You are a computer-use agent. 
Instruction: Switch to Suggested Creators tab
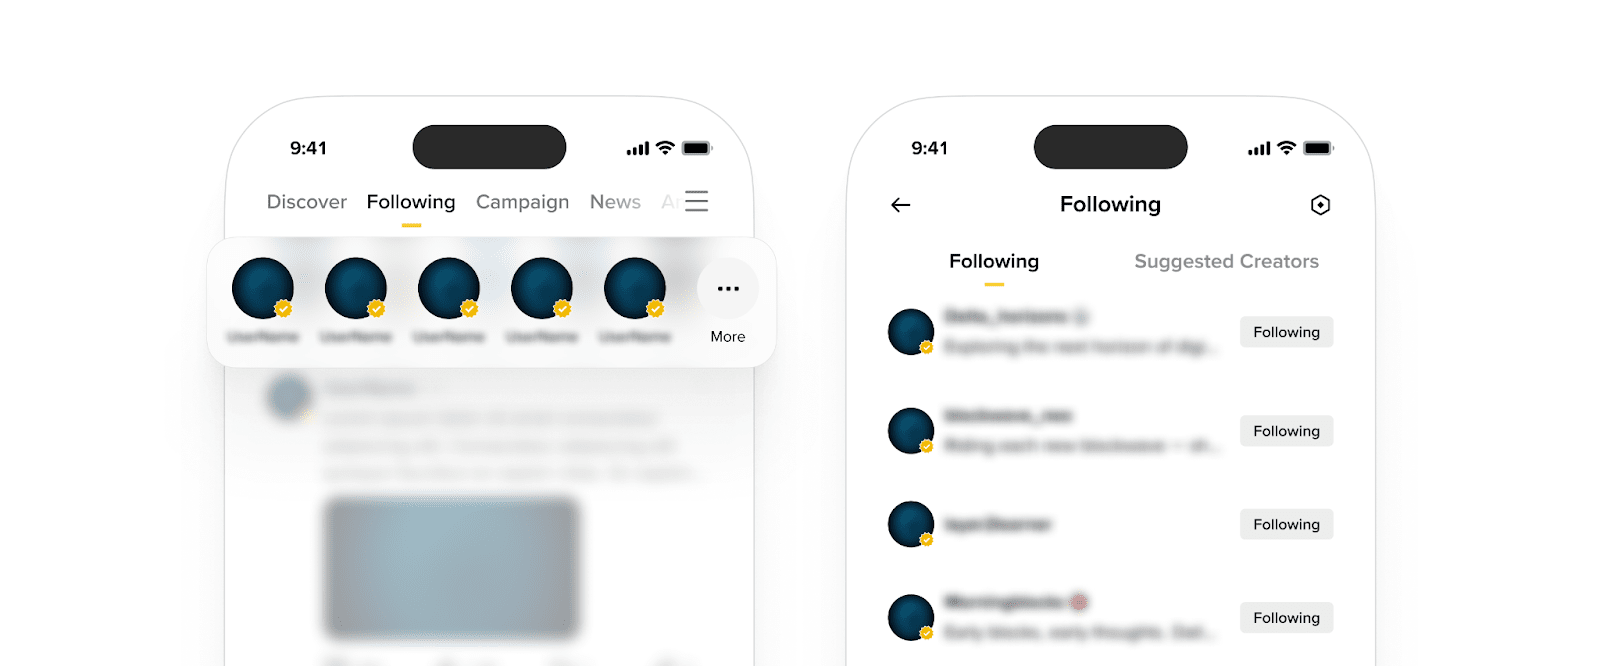pyautogui.click(x=1226, y=261)
